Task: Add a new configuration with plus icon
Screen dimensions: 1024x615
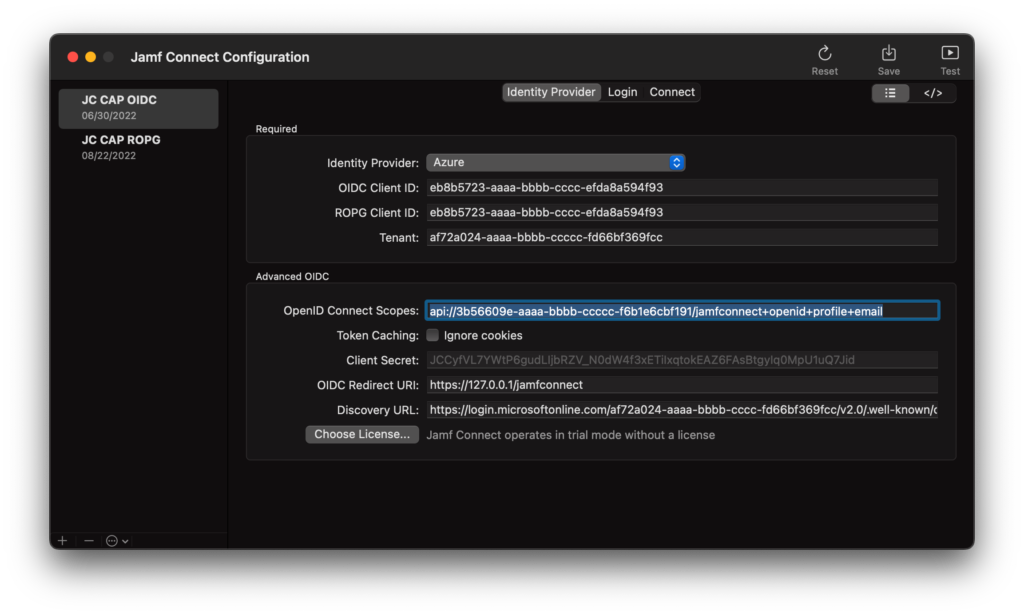Action: [63, 541]
